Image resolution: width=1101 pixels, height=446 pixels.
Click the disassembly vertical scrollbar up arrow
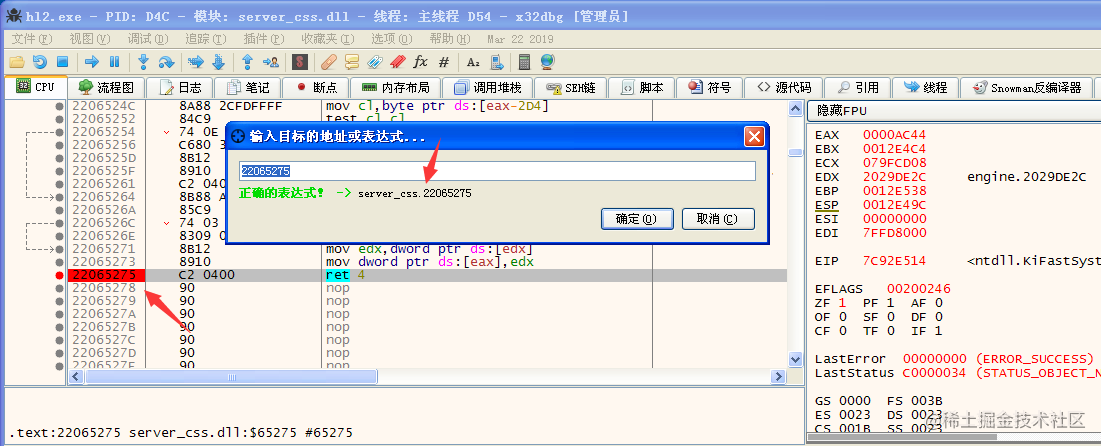tap(795, 108)
